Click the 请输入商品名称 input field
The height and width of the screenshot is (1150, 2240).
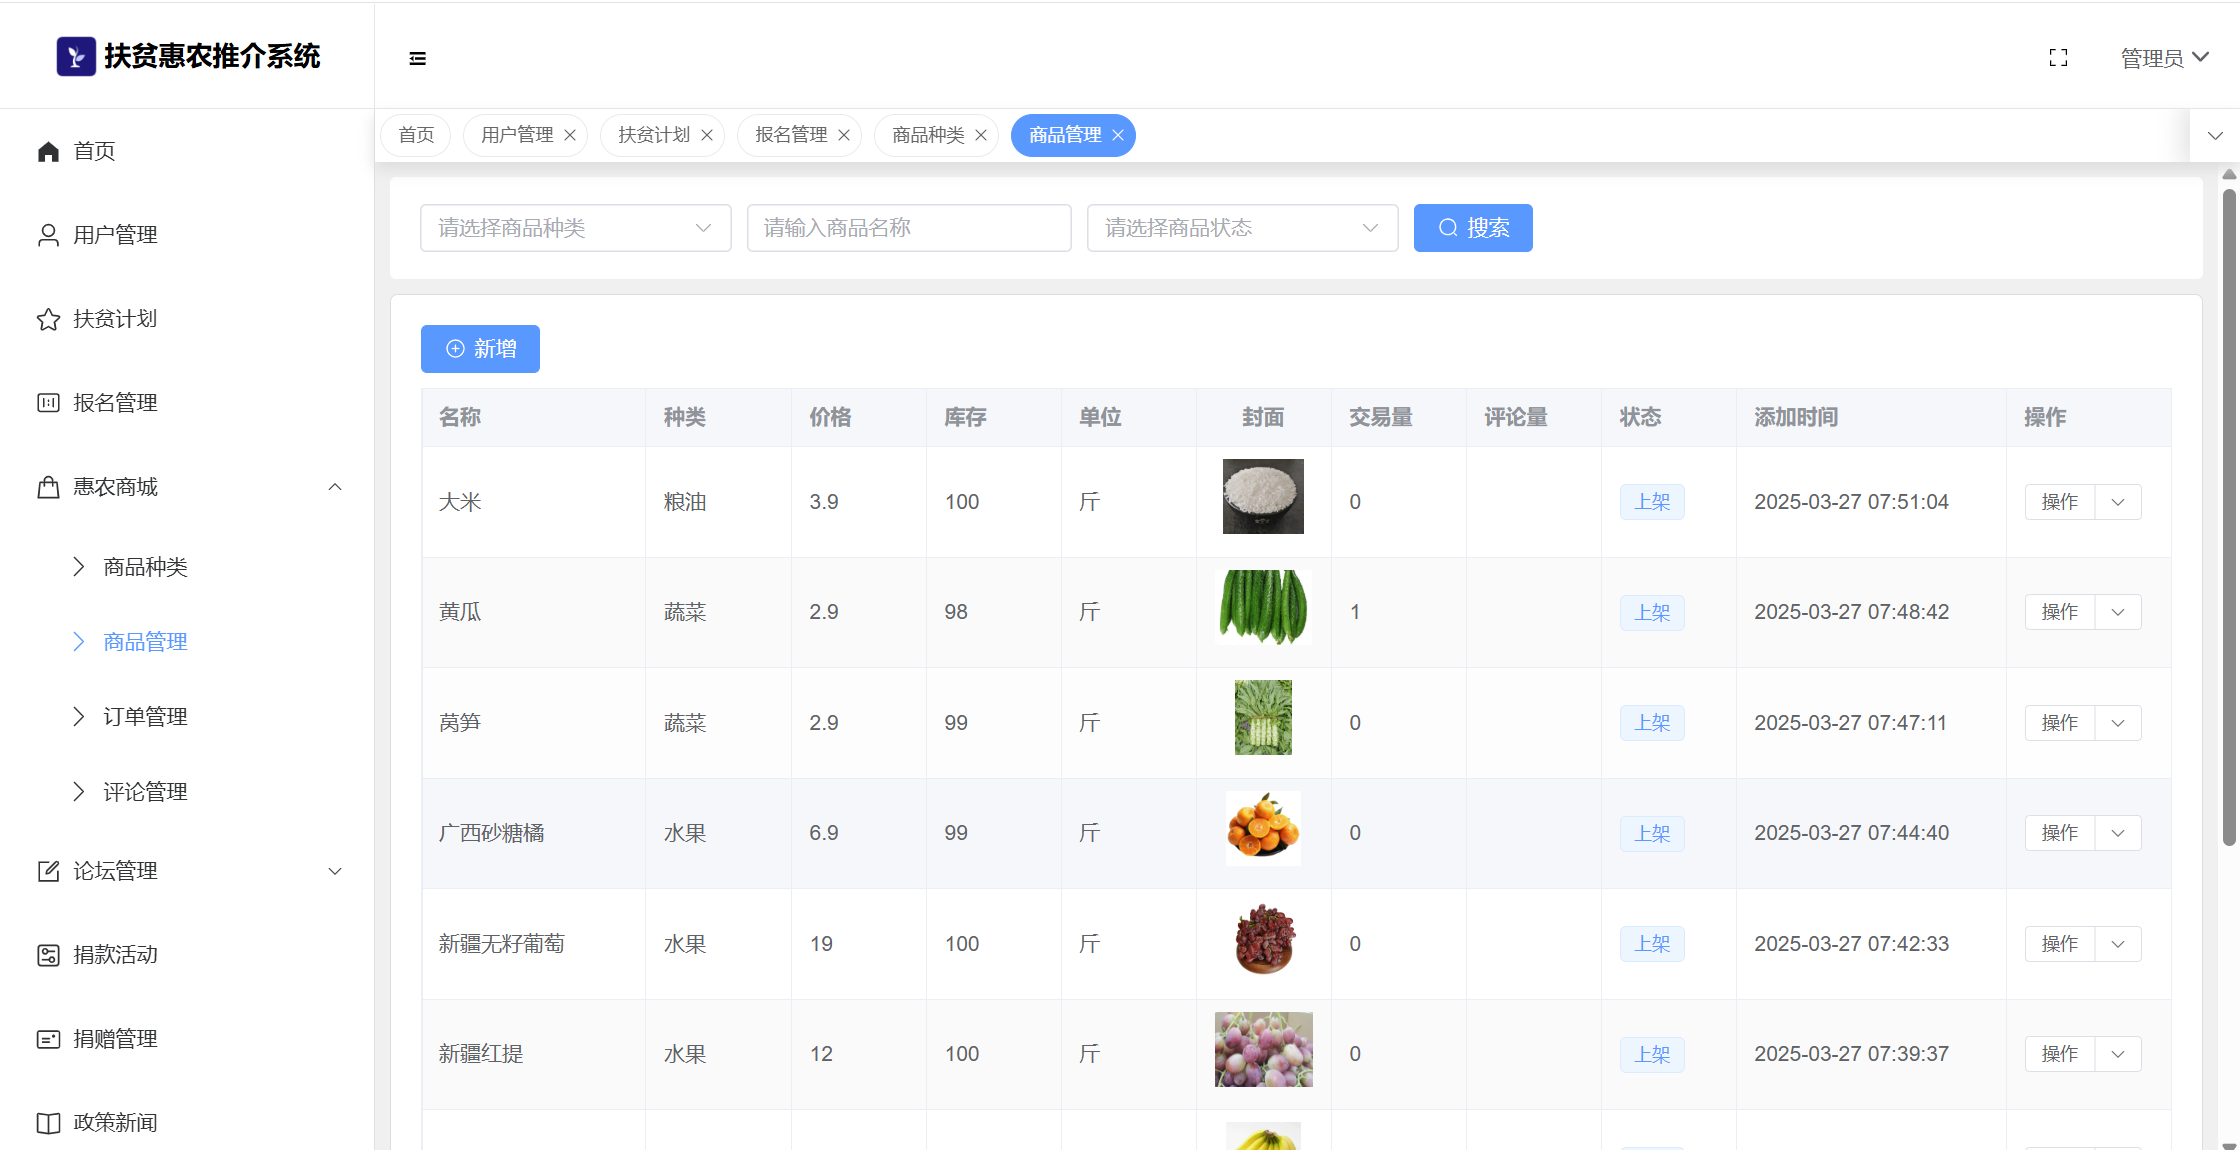(x=908, y=228)
